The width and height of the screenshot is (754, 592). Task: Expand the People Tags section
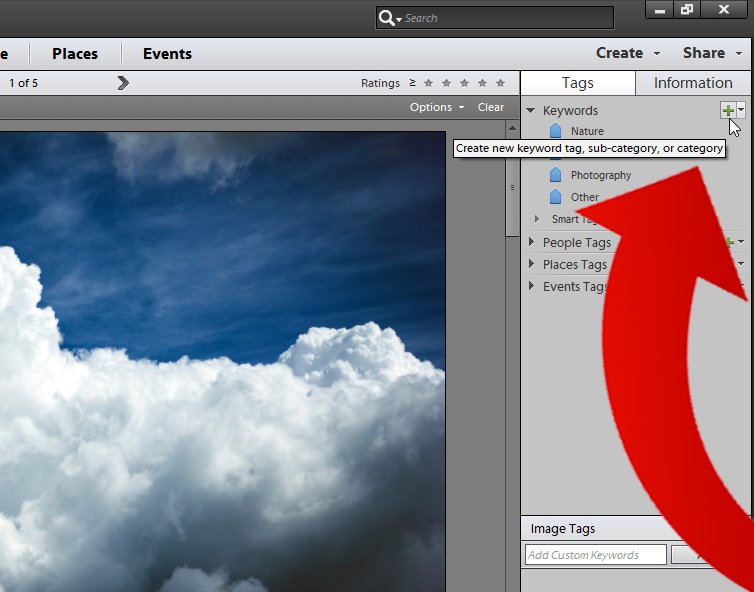pos(531,242)
